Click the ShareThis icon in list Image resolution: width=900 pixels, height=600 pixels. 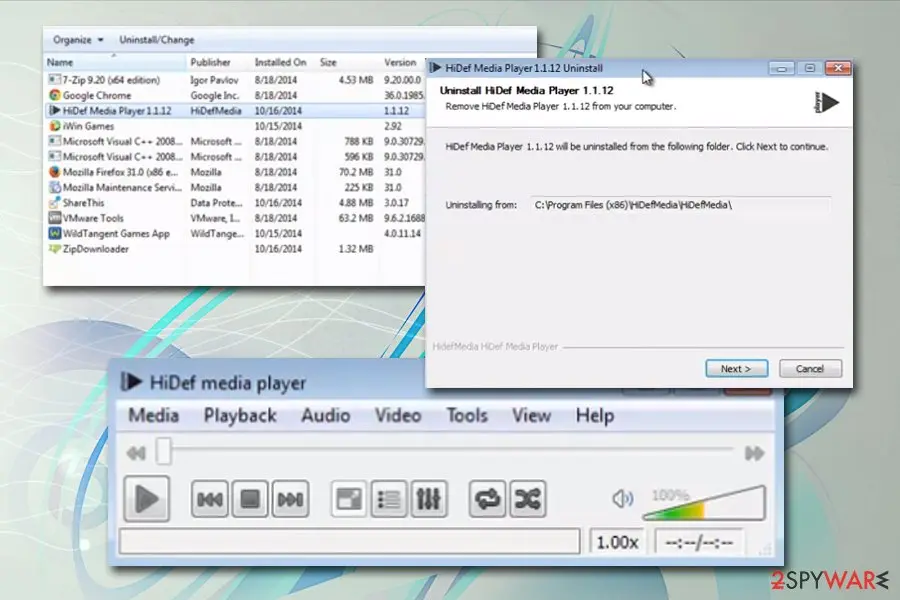55,203
